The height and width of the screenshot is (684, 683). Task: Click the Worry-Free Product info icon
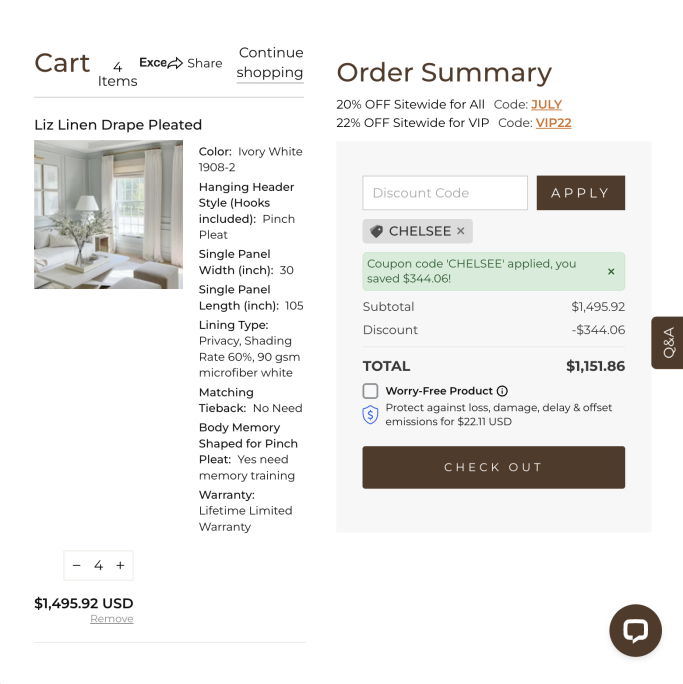click(502, 391)
